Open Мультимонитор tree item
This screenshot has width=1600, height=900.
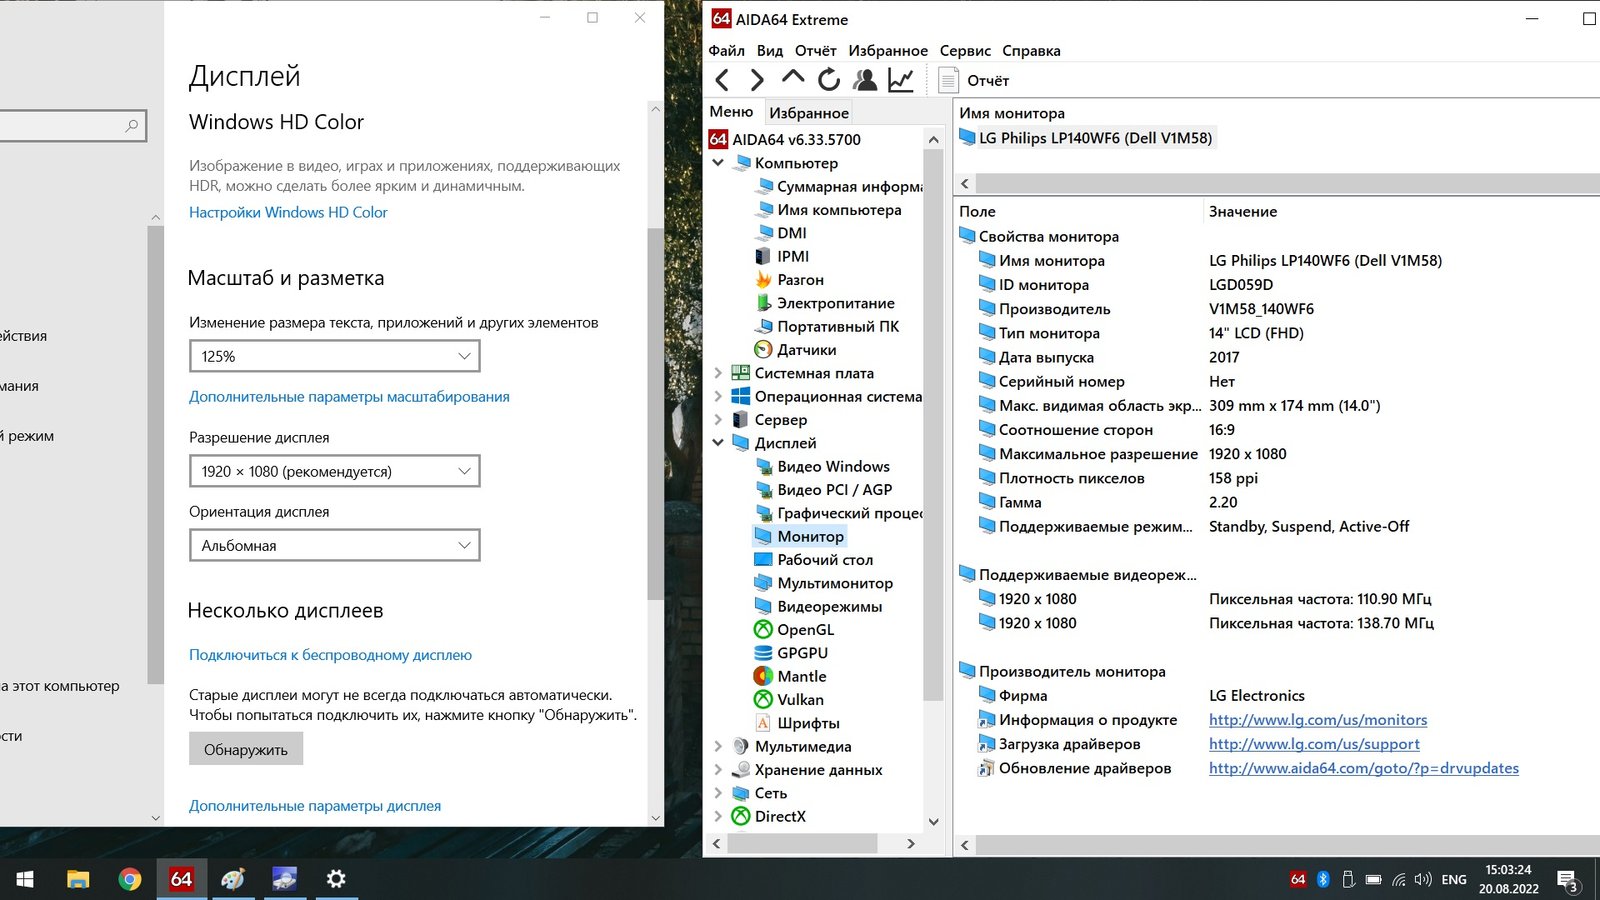coord(835,583)
